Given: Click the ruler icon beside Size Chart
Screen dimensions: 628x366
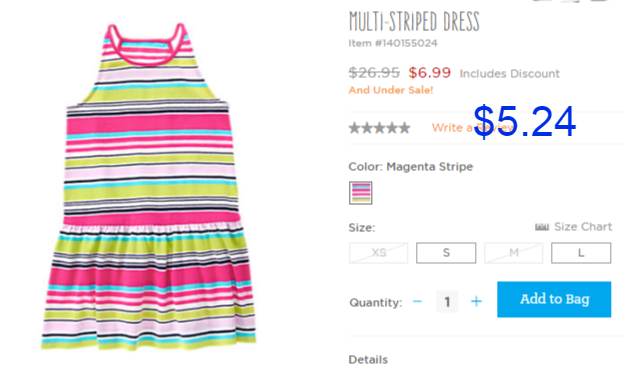Looking at the screenshot, I should pyautogui.click(x=541, y=227).
